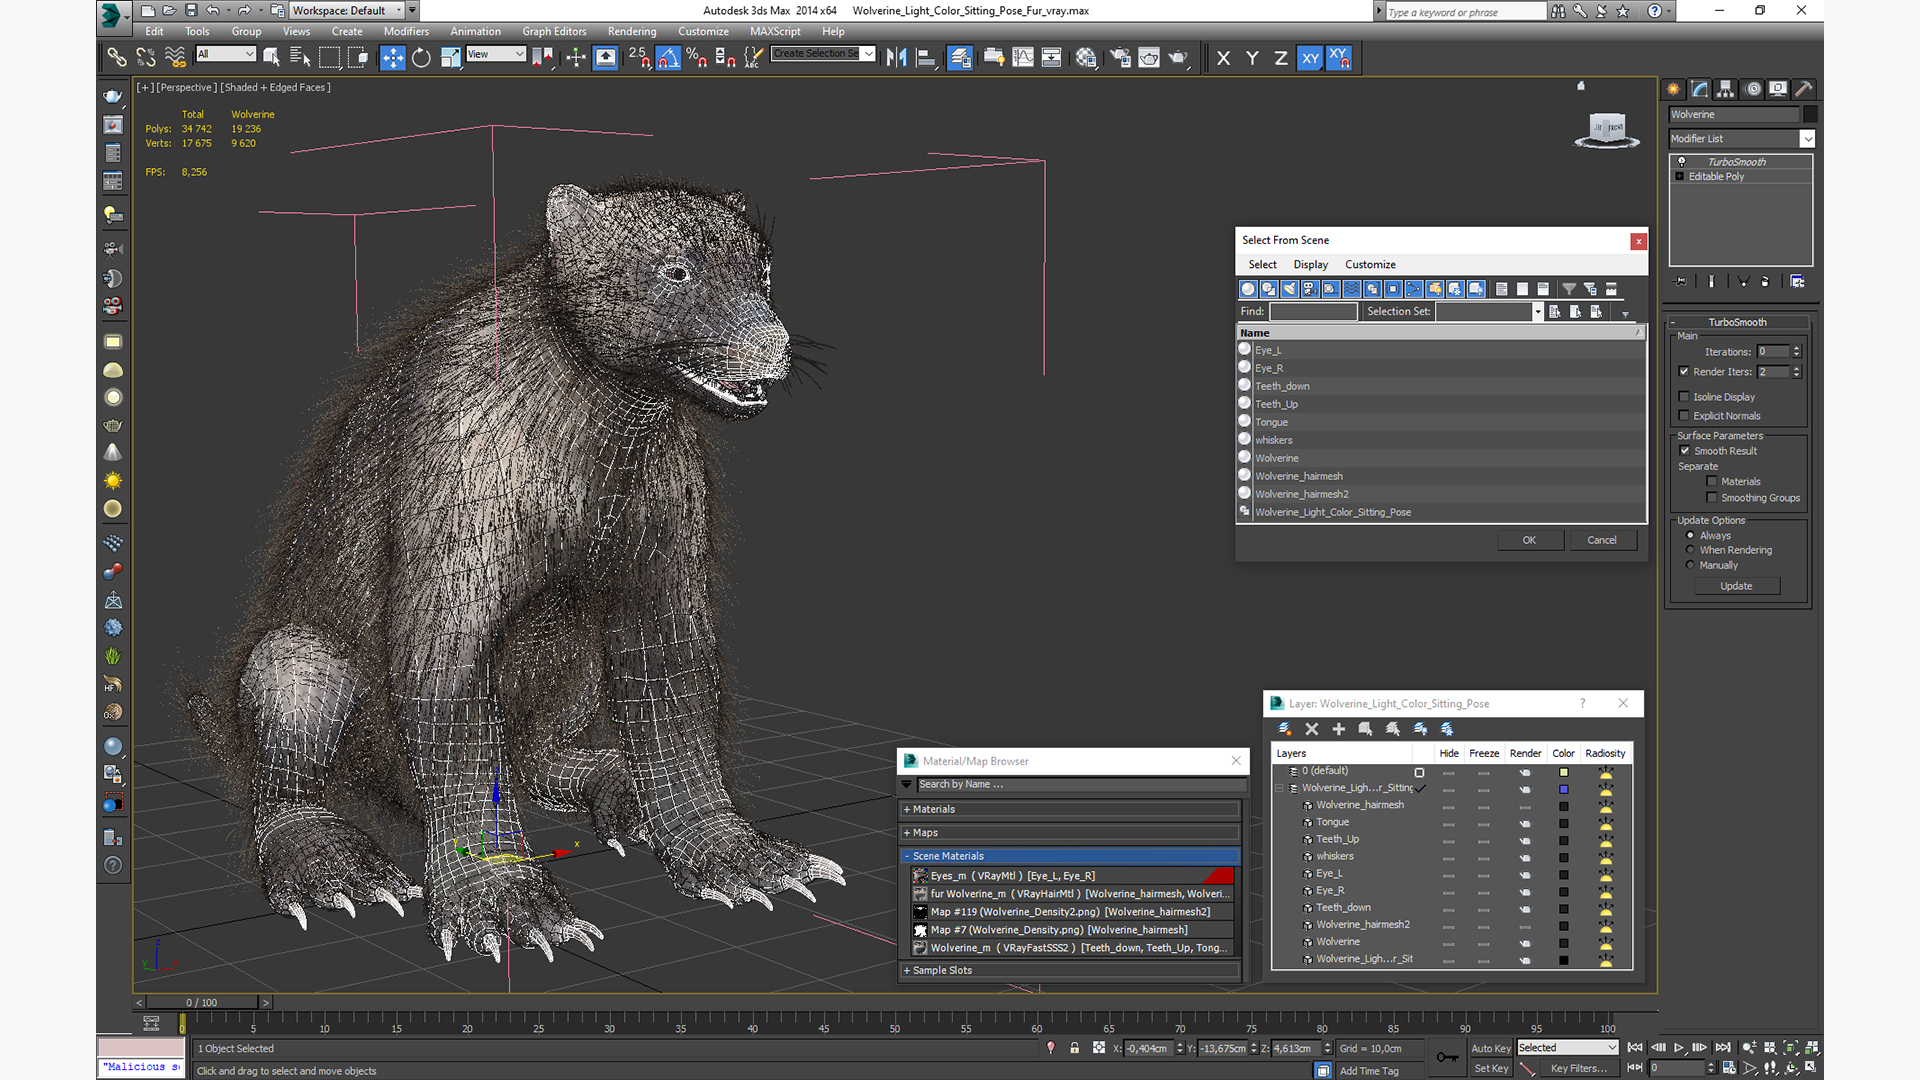The height and width of the screenshot is (1080, 1920).
Task: Click the Set Key text button
Action: pos(1491,1068)
